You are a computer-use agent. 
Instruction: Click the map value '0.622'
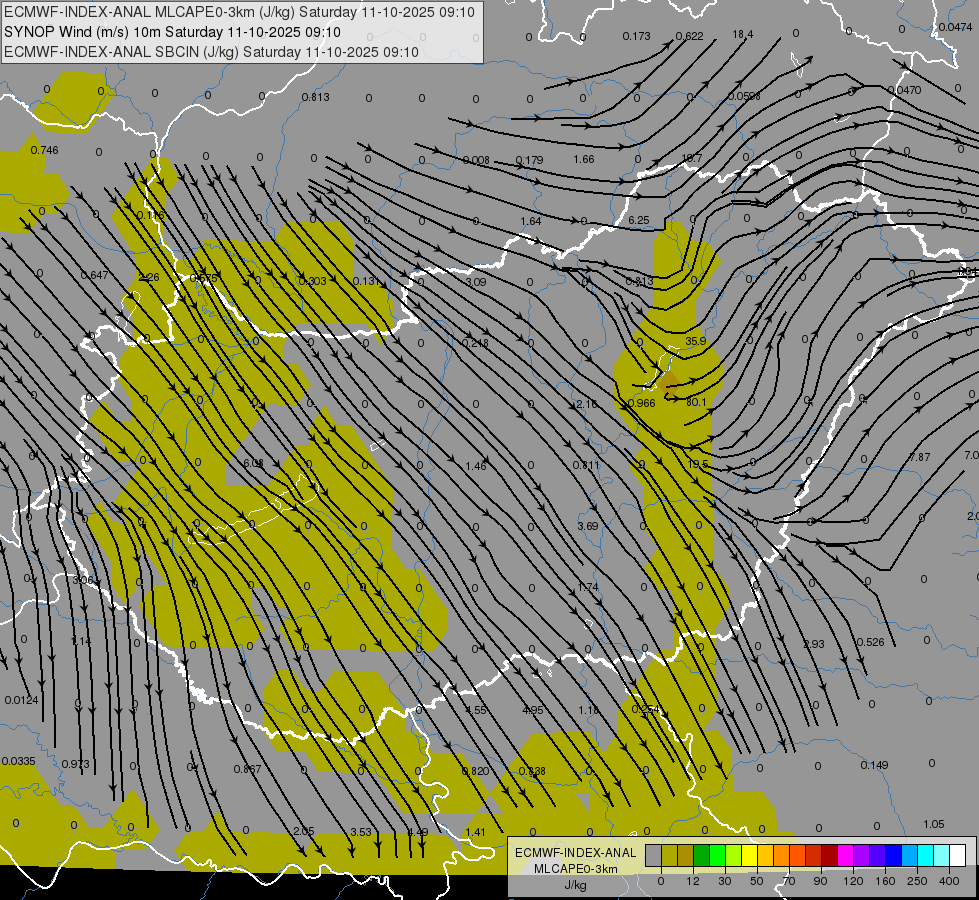(689, 36)
